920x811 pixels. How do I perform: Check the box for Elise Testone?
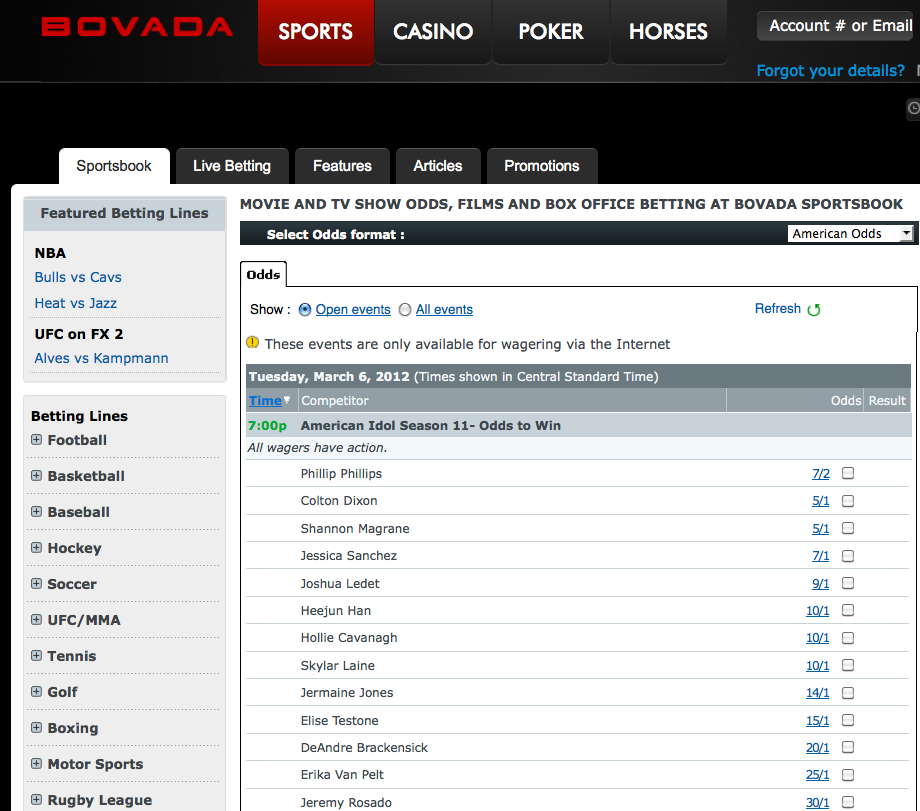(848, 720)
